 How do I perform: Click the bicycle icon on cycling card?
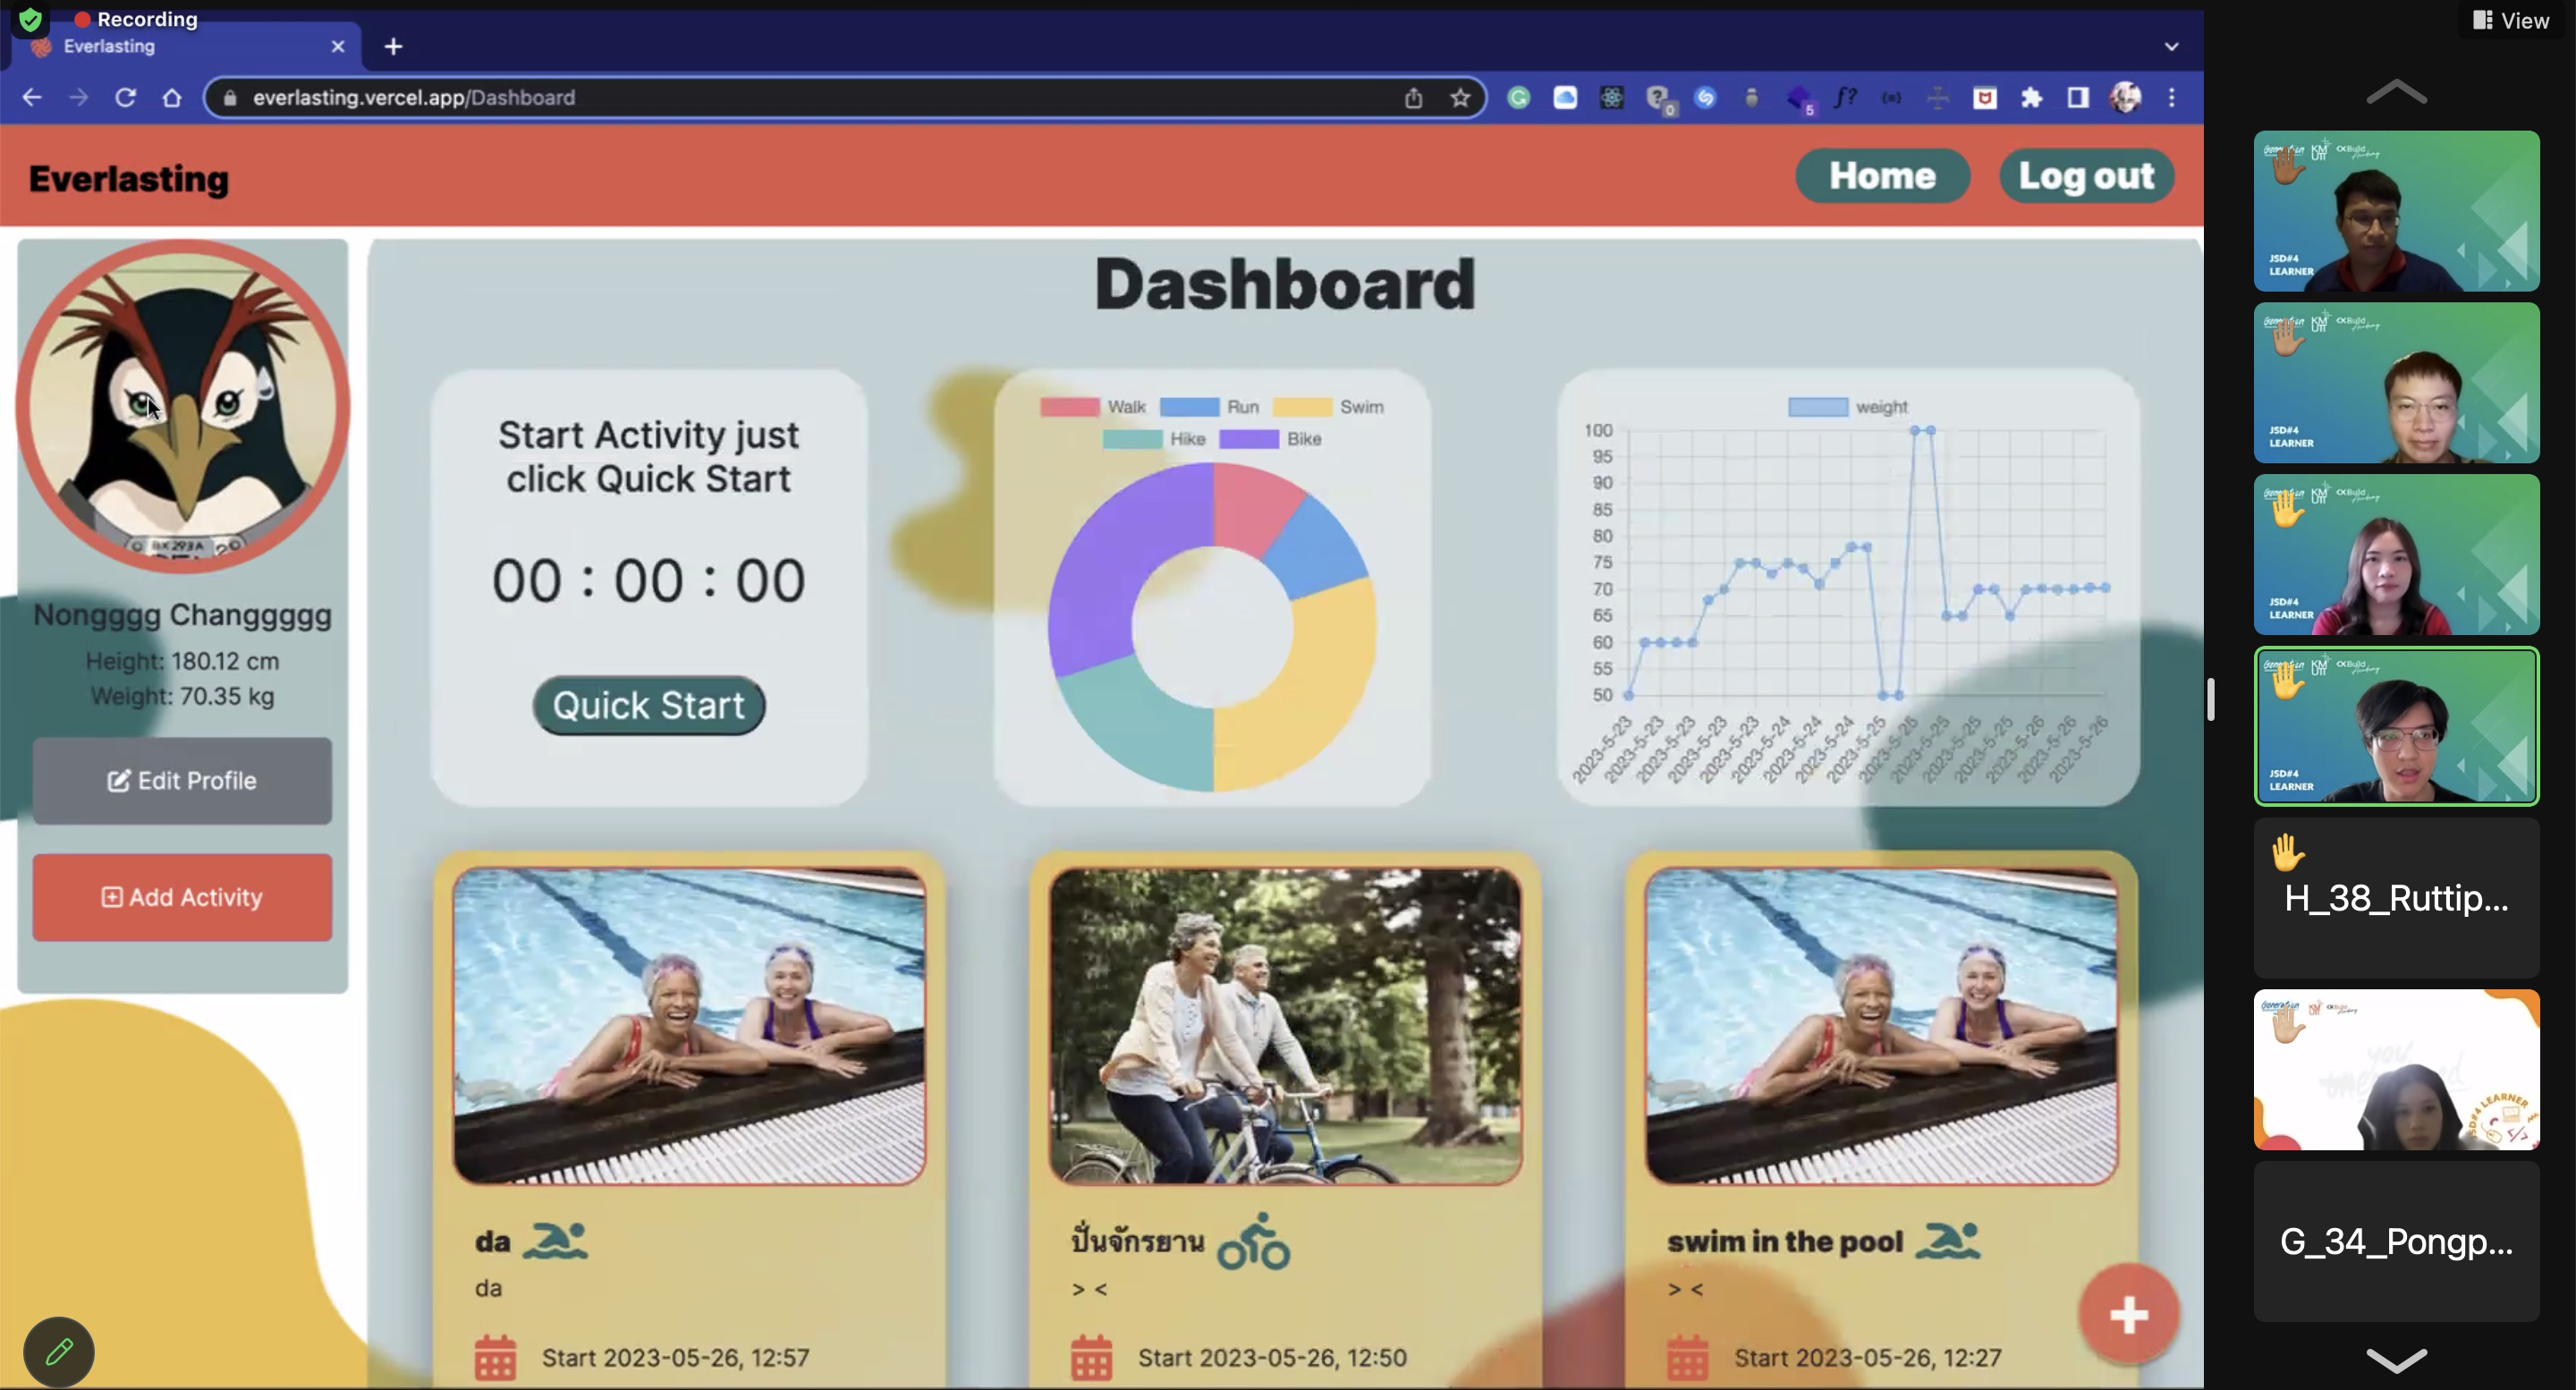(1254, 1242)
